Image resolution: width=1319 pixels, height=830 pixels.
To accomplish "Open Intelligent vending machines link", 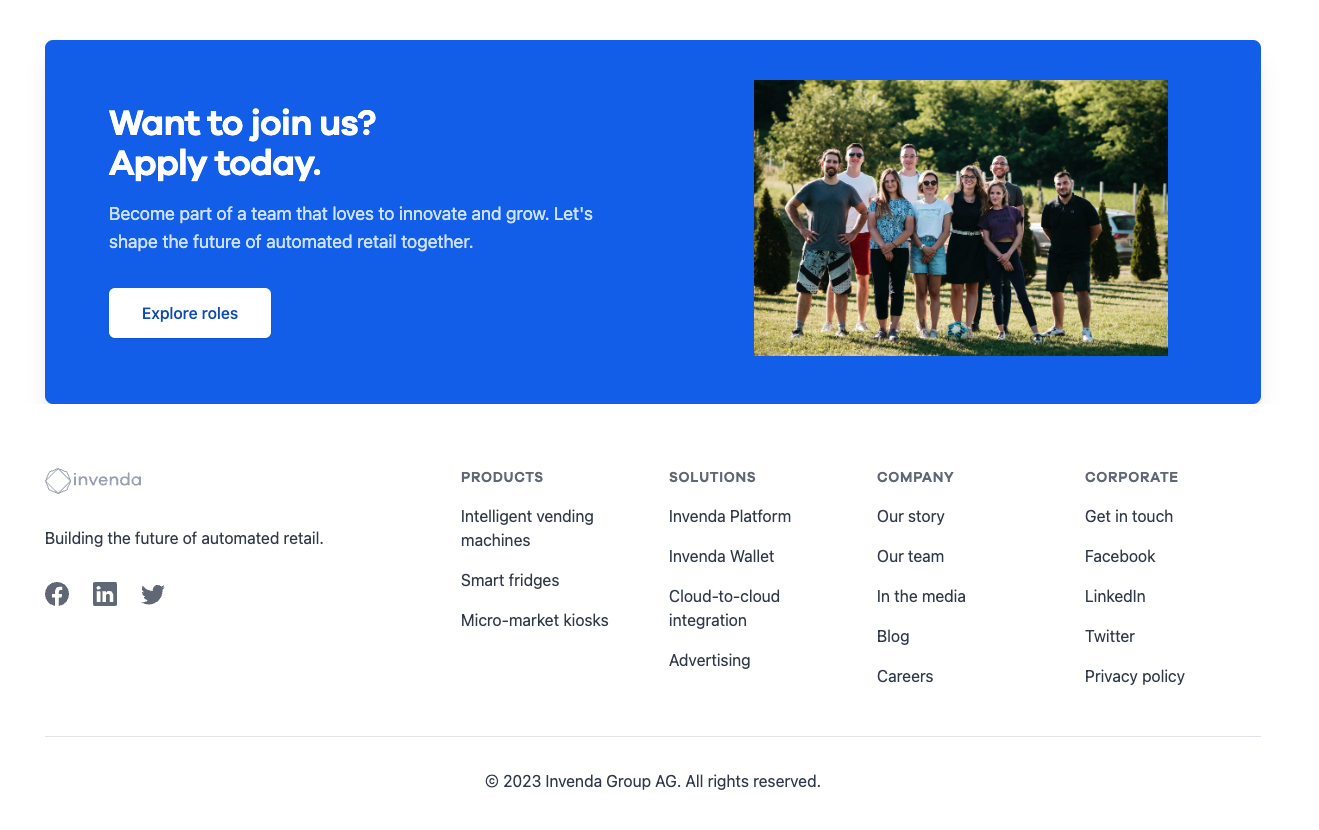I will pos(527,528).
